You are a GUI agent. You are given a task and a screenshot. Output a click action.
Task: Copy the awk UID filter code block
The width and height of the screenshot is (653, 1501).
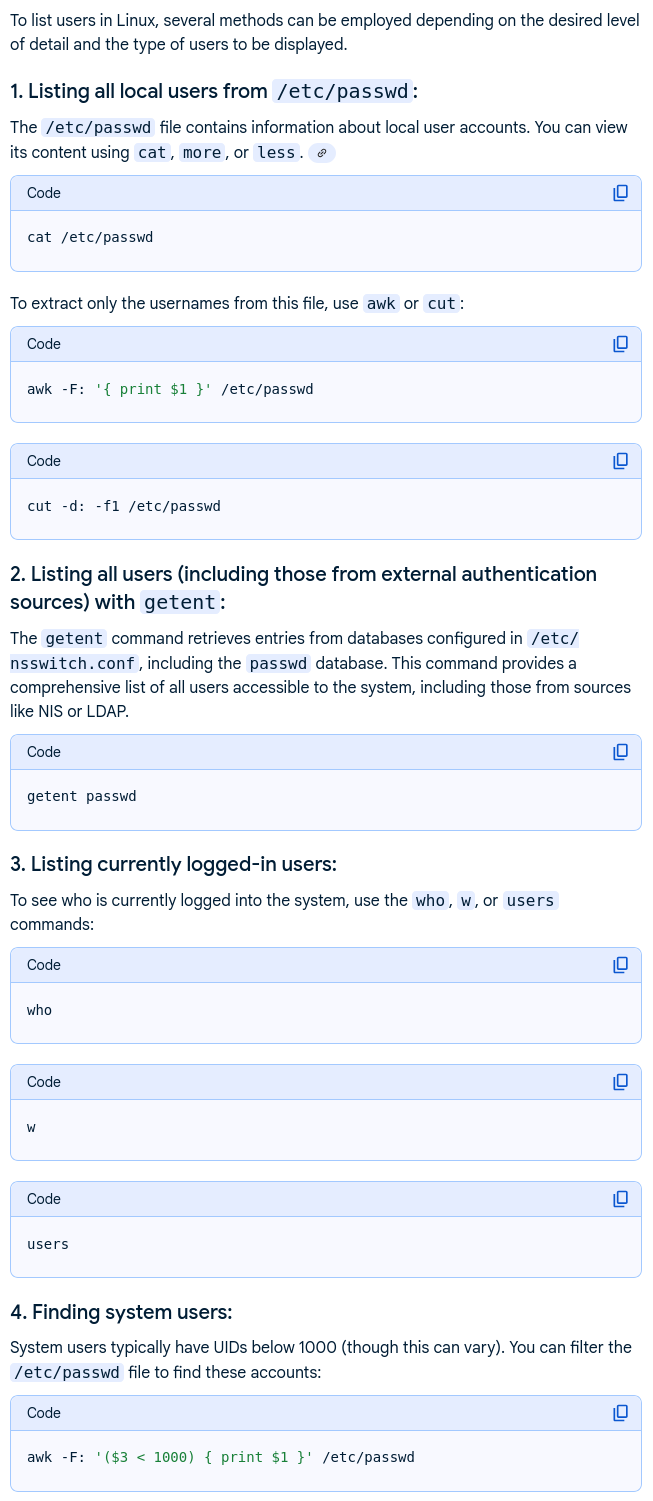pyautogui.click(x=620, y=1413)
